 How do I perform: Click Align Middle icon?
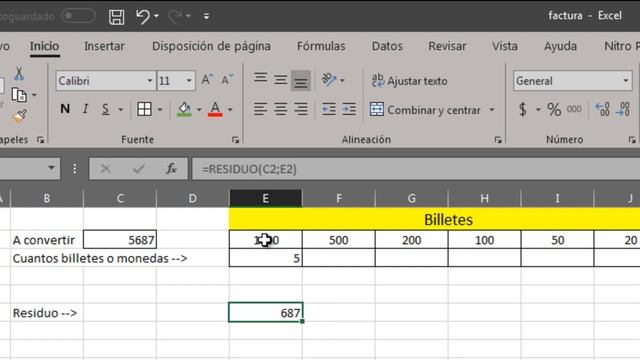pos(280,79)
